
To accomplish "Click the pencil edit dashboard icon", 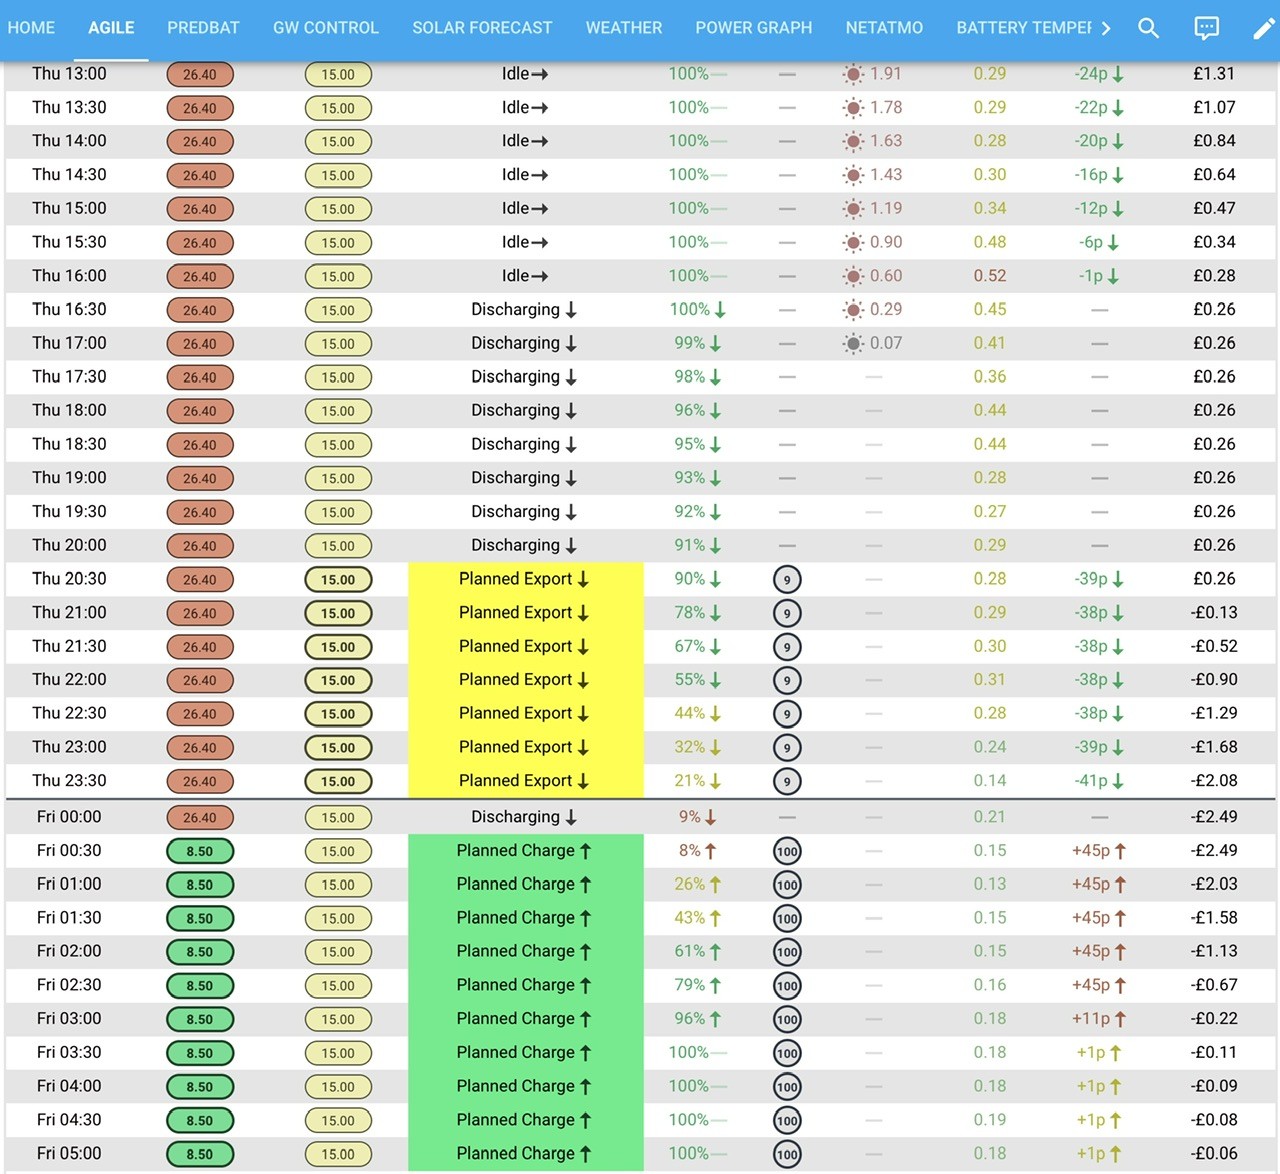I will tap(1264, 28).
